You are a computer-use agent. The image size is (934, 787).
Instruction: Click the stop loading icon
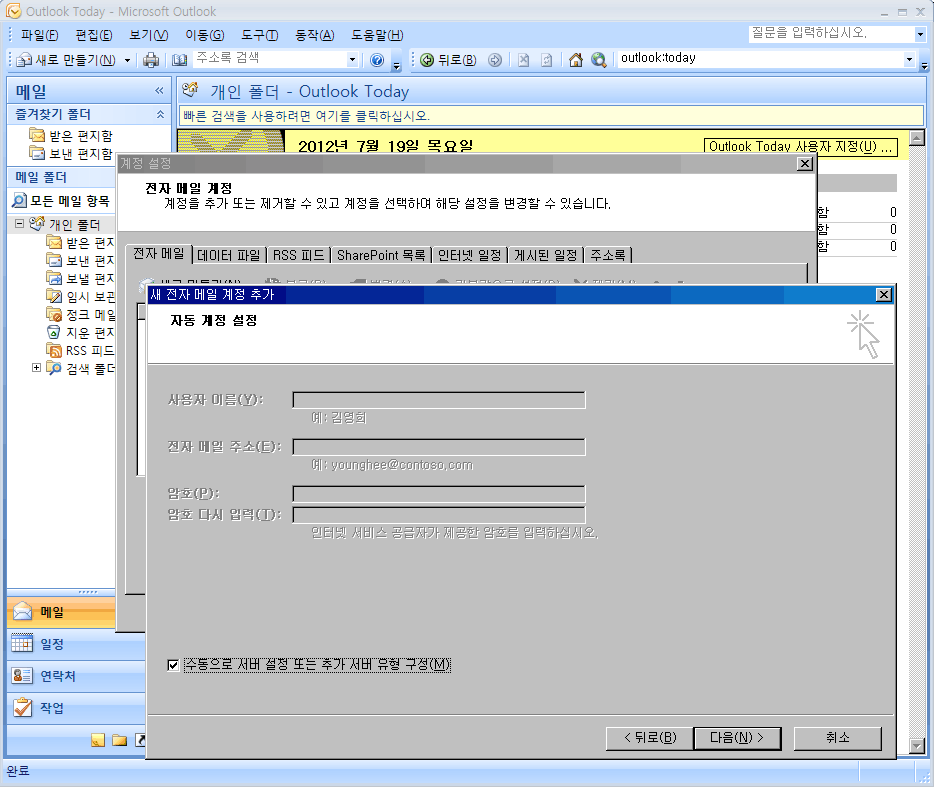click(x=523, y=60)
